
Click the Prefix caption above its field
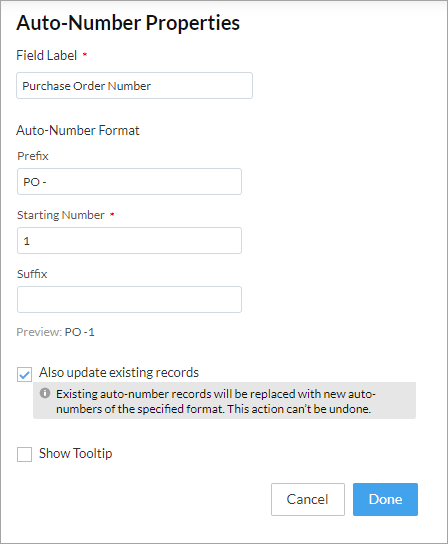[x=33, y=156]
